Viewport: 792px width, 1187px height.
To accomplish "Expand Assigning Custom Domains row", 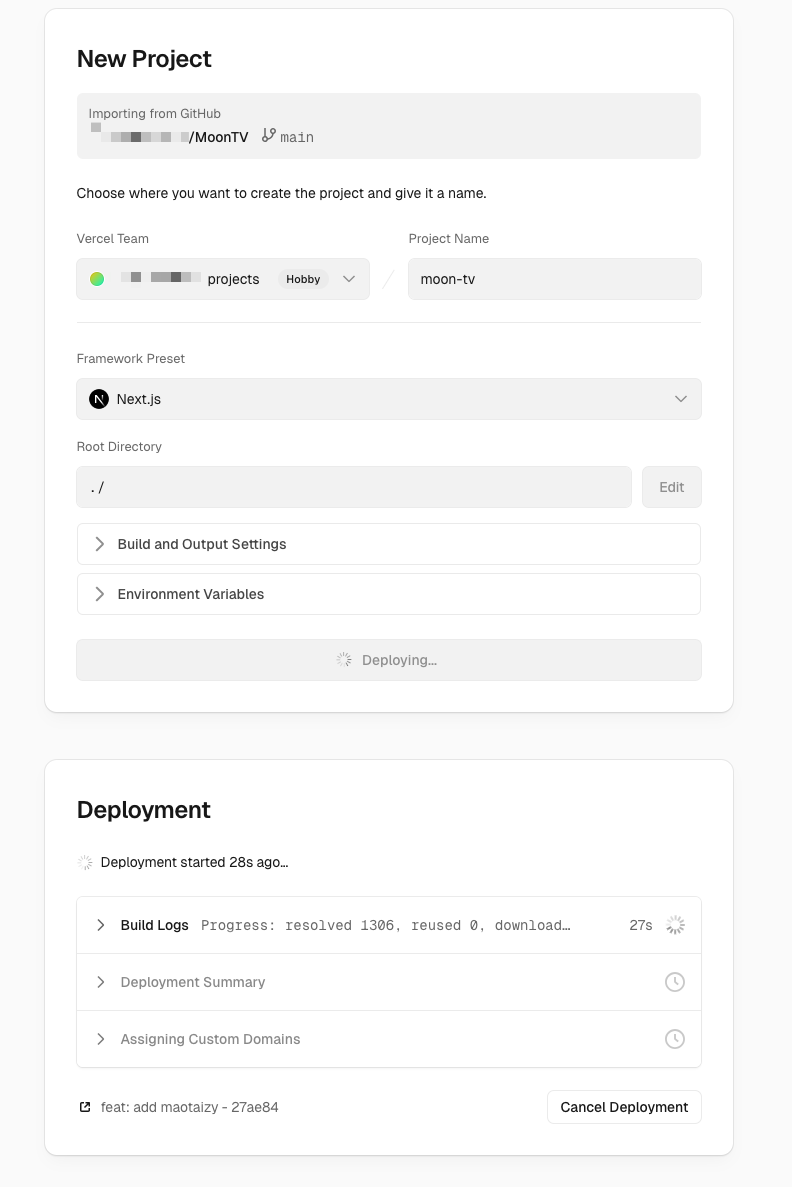I will [388, 1039].
